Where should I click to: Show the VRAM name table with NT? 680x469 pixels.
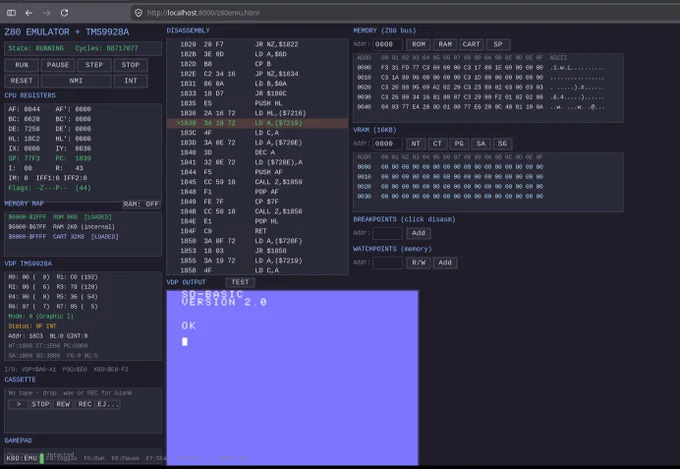pos(415,144)
